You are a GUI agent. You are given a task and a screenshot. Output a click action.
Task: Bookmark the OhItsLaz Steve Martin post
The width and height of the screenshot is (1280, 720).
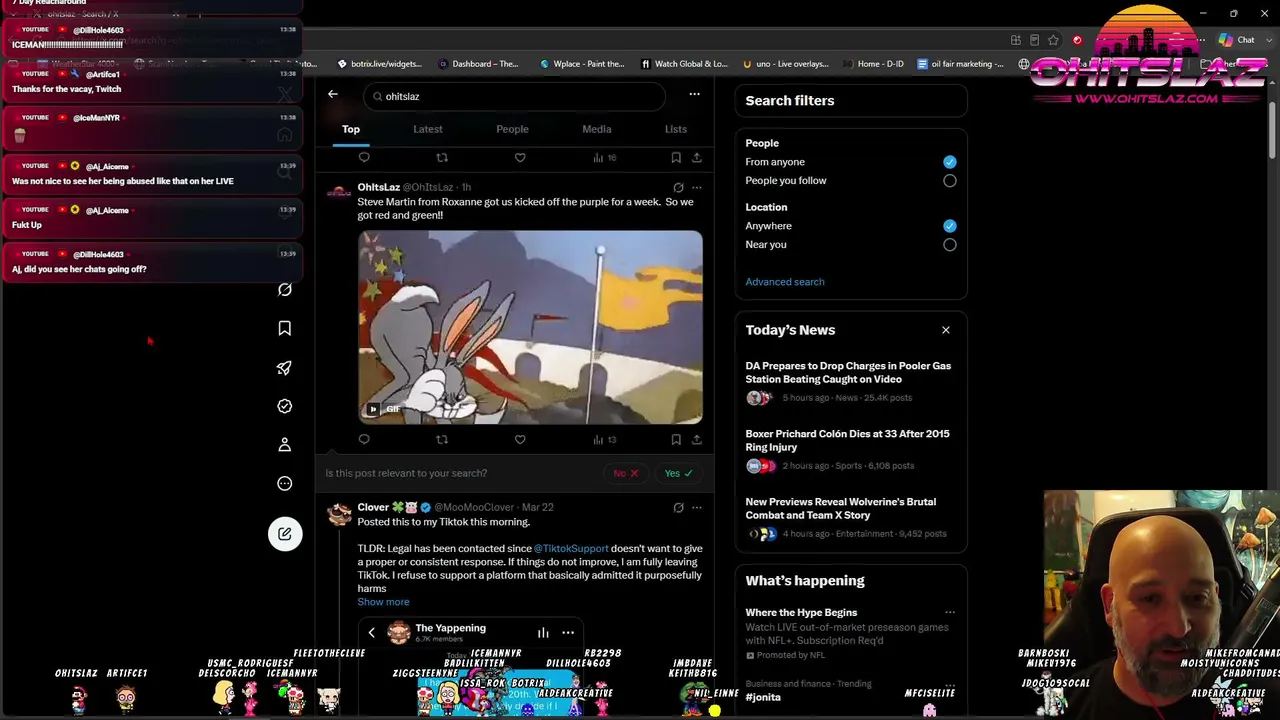pyautogui.click(x=676, y=439)
